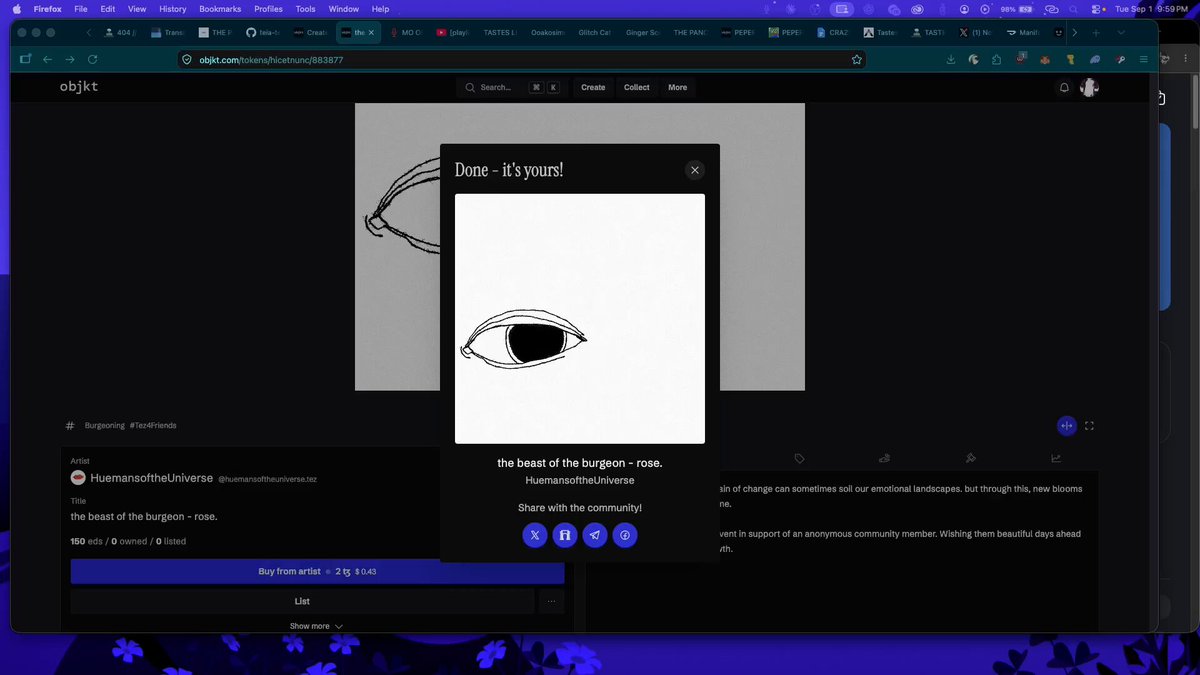Open the HuemansoftheUniverse artist profile
Viewport: 1200px width, 675px height.
[x=151, y=478]
